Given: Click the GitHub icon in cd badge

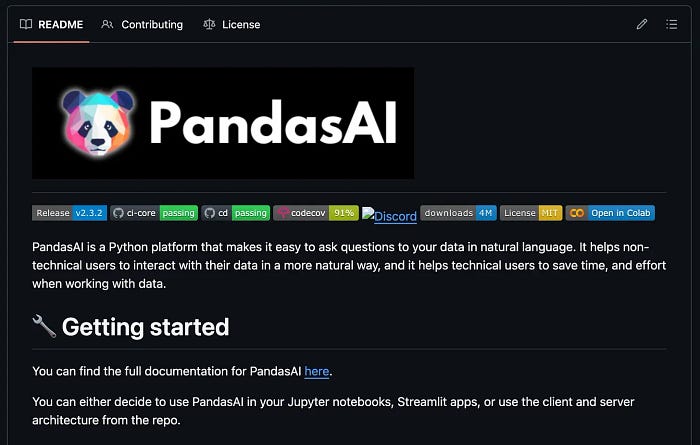Looking at the screenshot, I should [209, 213].
